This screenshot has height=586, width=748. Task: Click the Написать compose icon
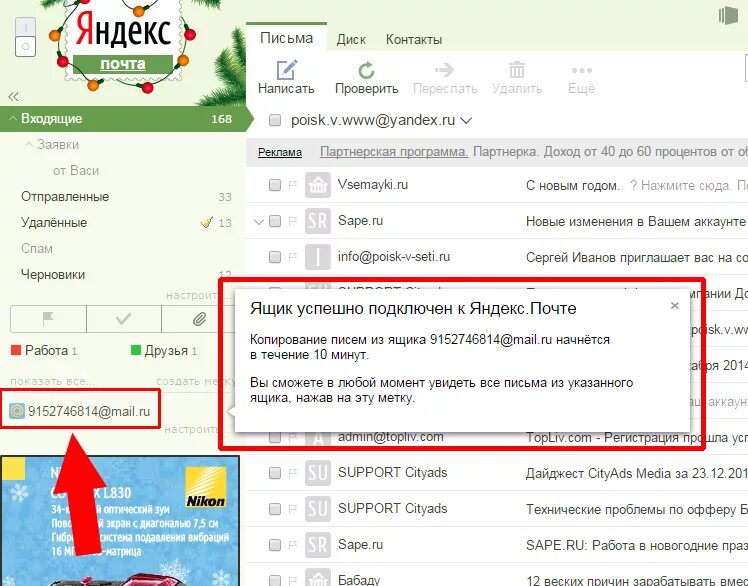pos(287,70)
